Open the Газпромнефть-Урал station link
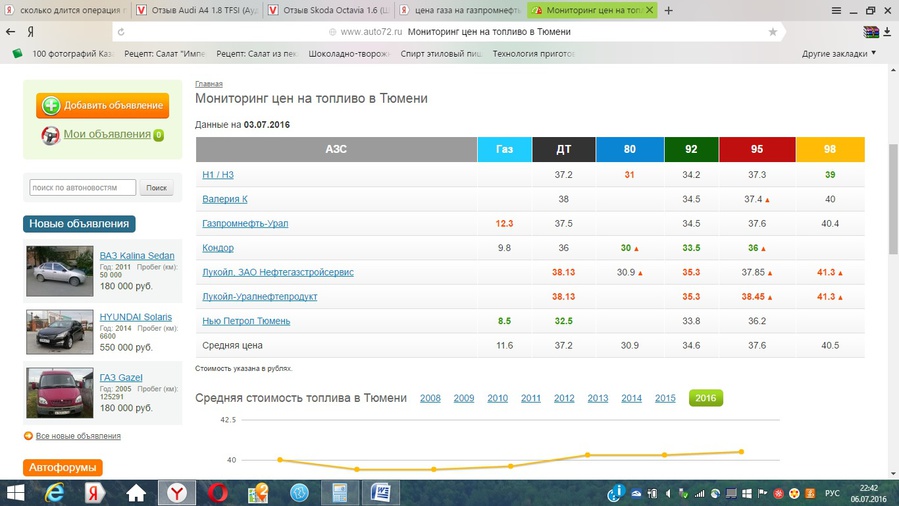 pos(245,223)
